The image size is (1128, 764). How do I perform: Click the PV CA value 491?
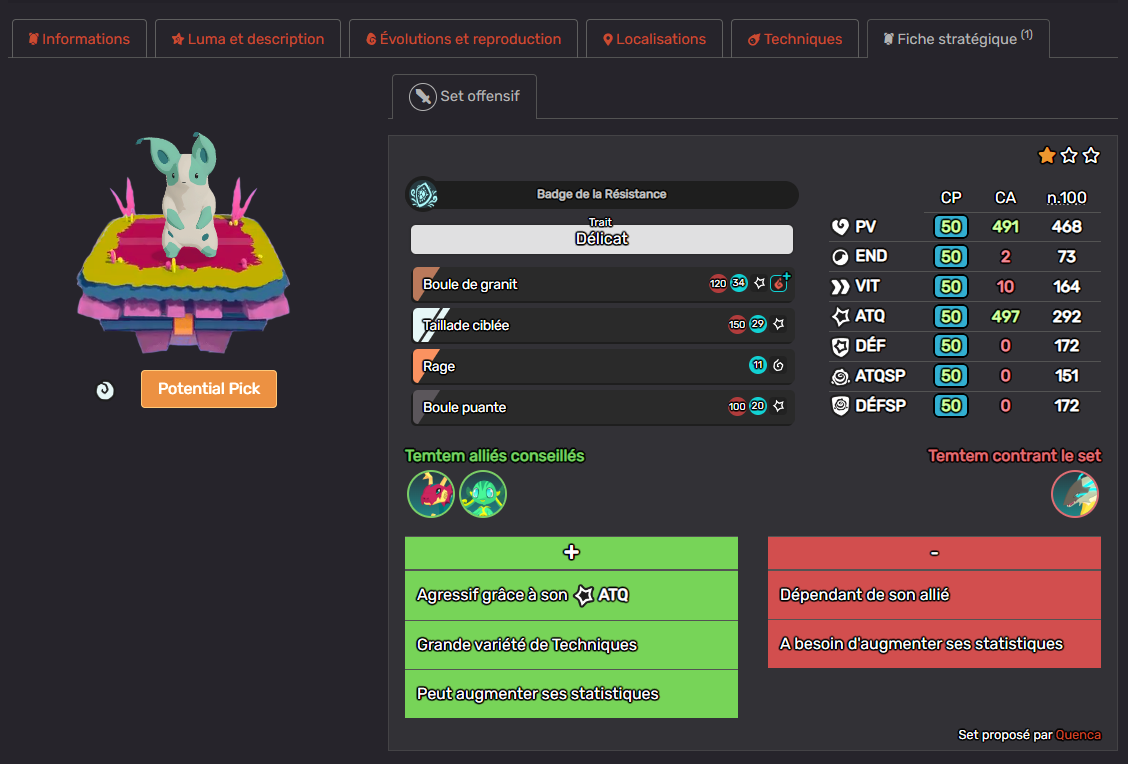coord(1005,227)
